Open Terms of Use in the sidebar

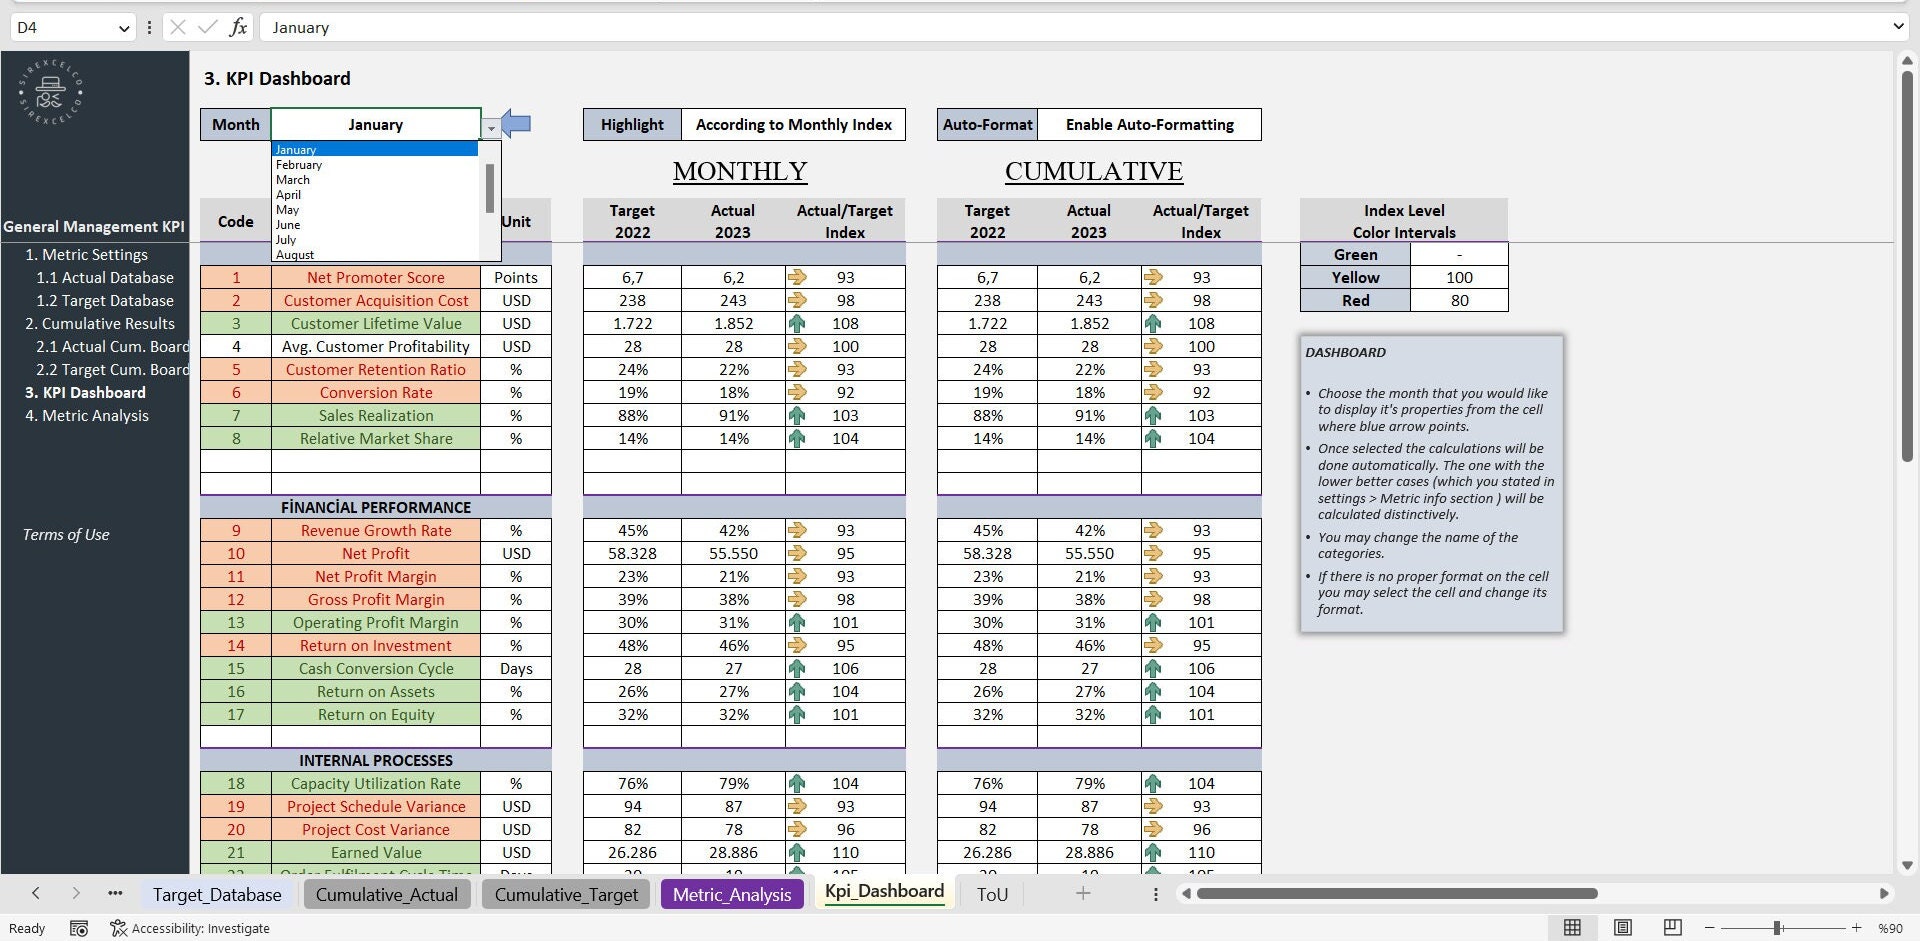tap(65, 534)
